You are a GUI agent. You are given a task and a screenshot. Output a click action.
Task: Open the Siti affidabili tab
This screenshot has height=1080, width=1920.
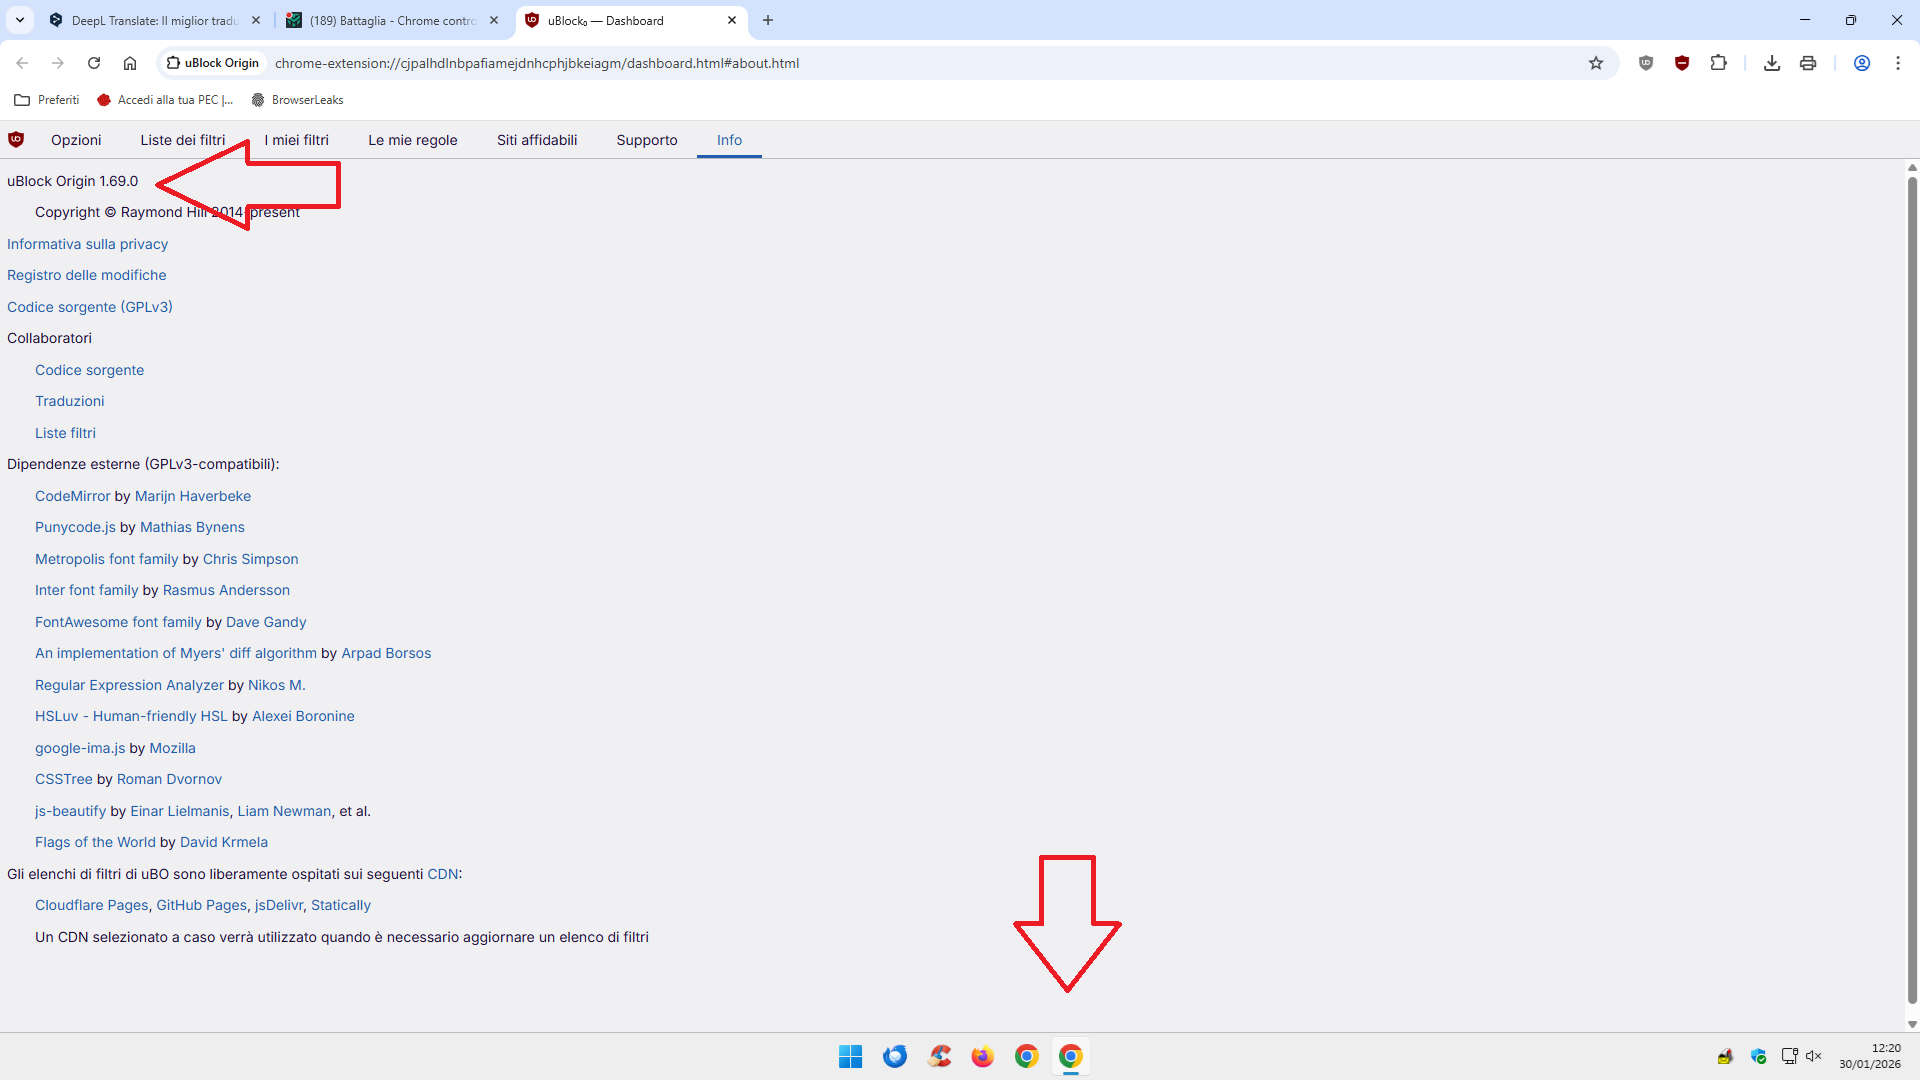[537, 140]
